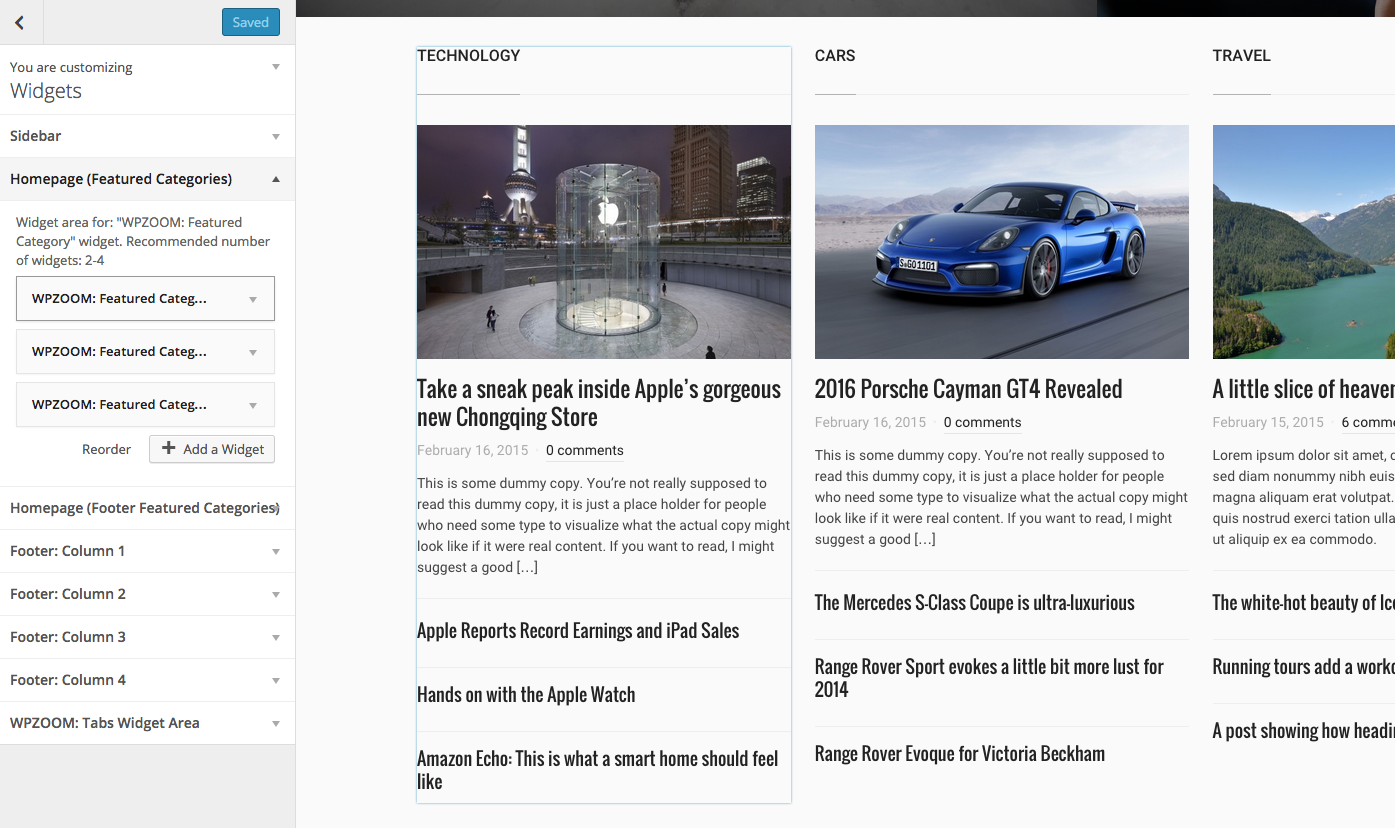Open Footer: Column 4 section

click(147, 680)
